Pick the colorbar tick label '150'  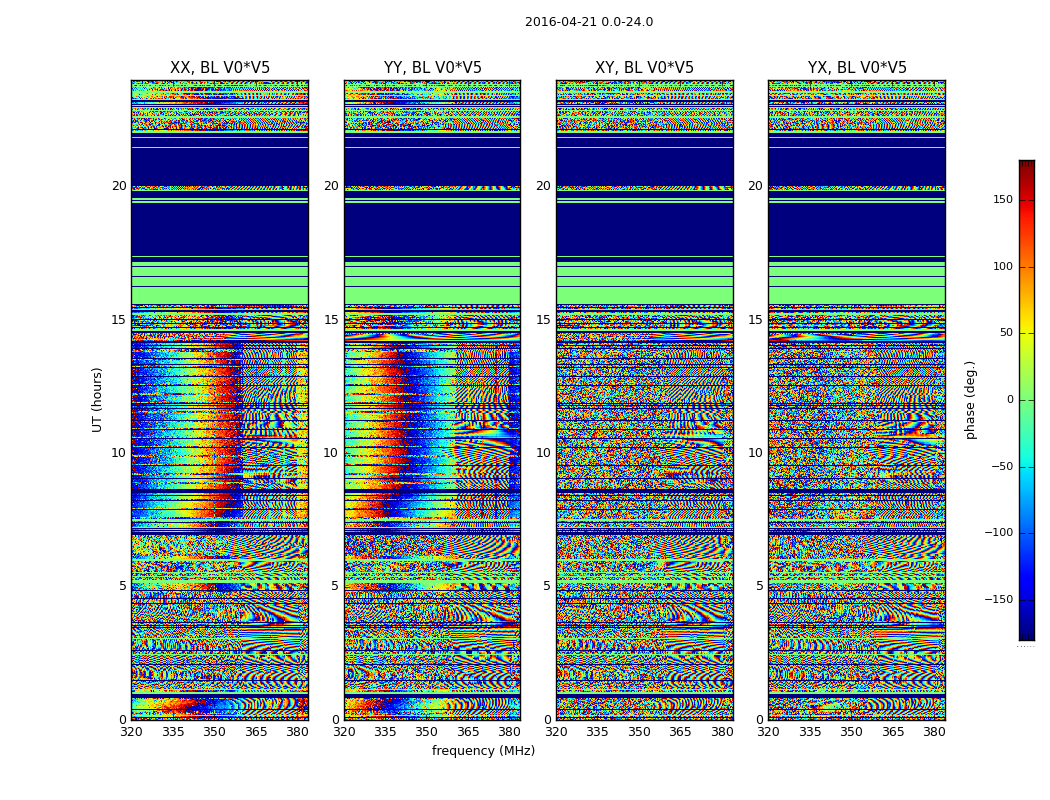click(x=1002, y=200)
